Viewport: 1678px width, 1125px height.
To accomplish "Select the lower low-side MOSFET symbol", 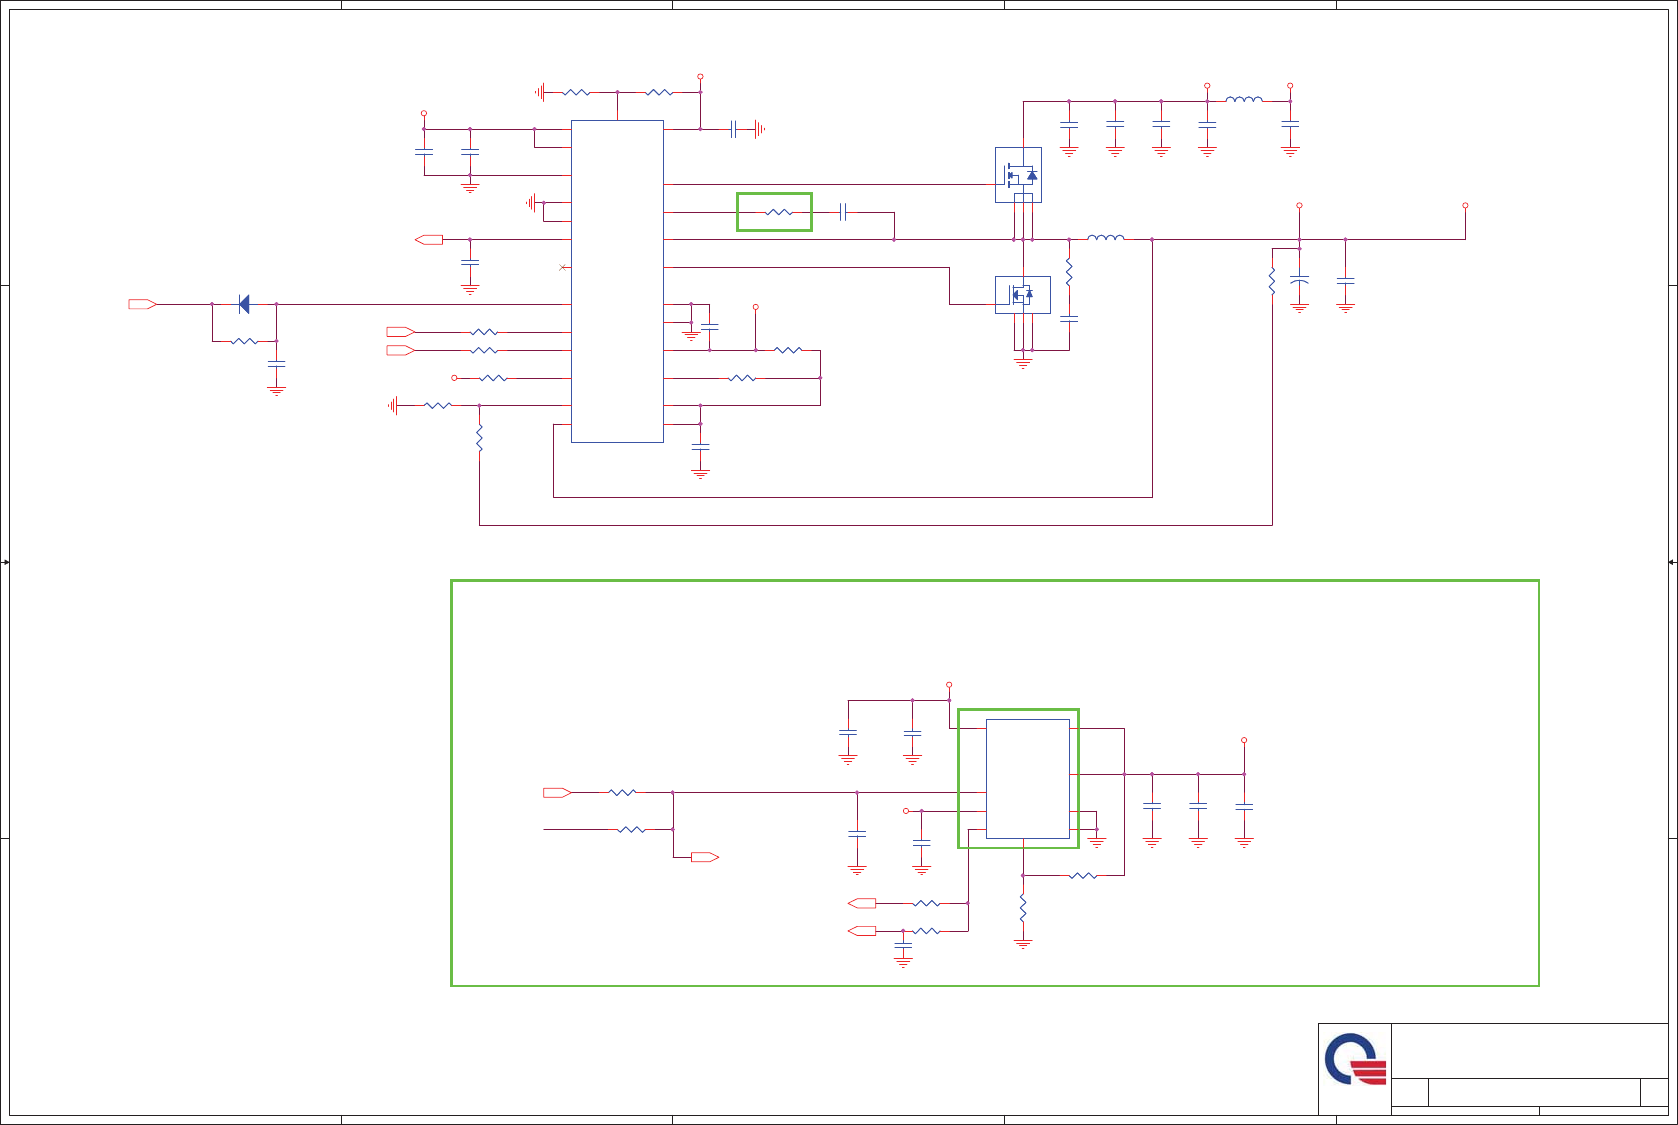I will [1022, 295].
